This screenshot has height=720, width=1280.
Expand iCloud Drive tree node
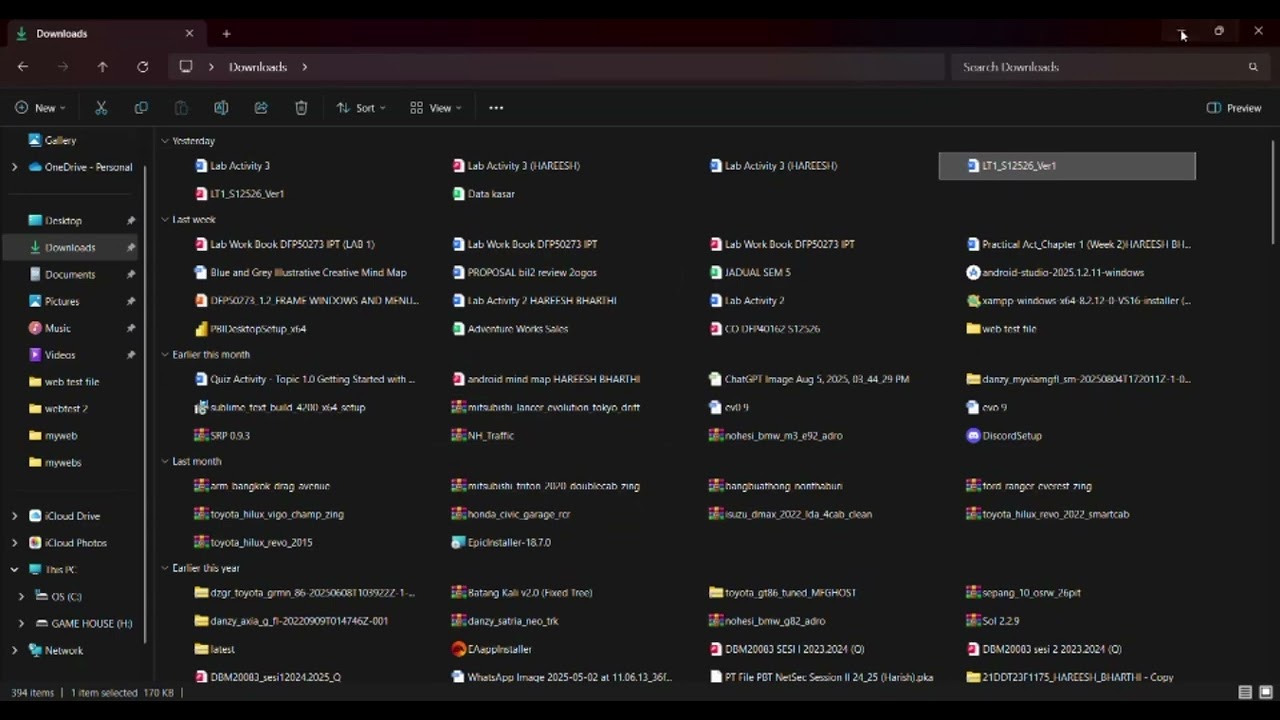tap(14, 516)
